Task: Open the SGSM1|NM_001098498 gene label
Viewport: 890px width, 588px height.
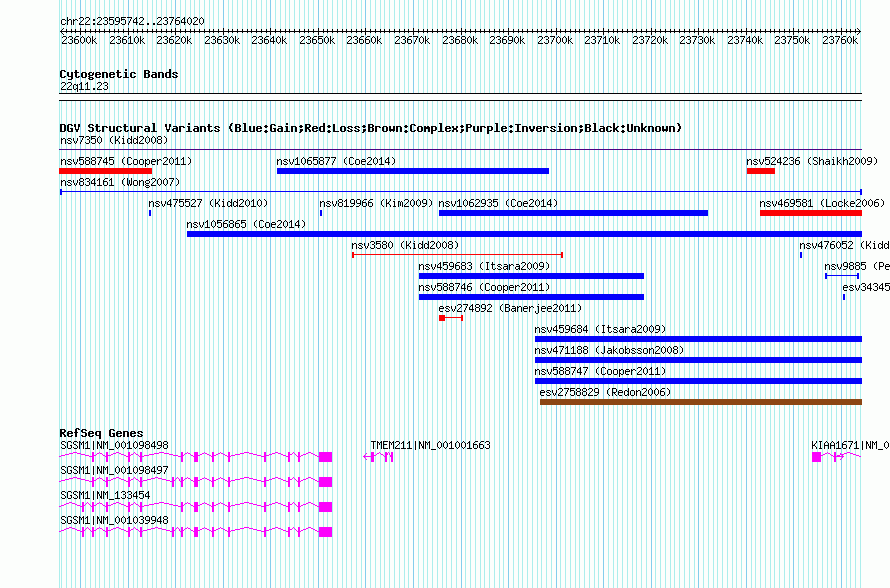Action: (114, 446)
